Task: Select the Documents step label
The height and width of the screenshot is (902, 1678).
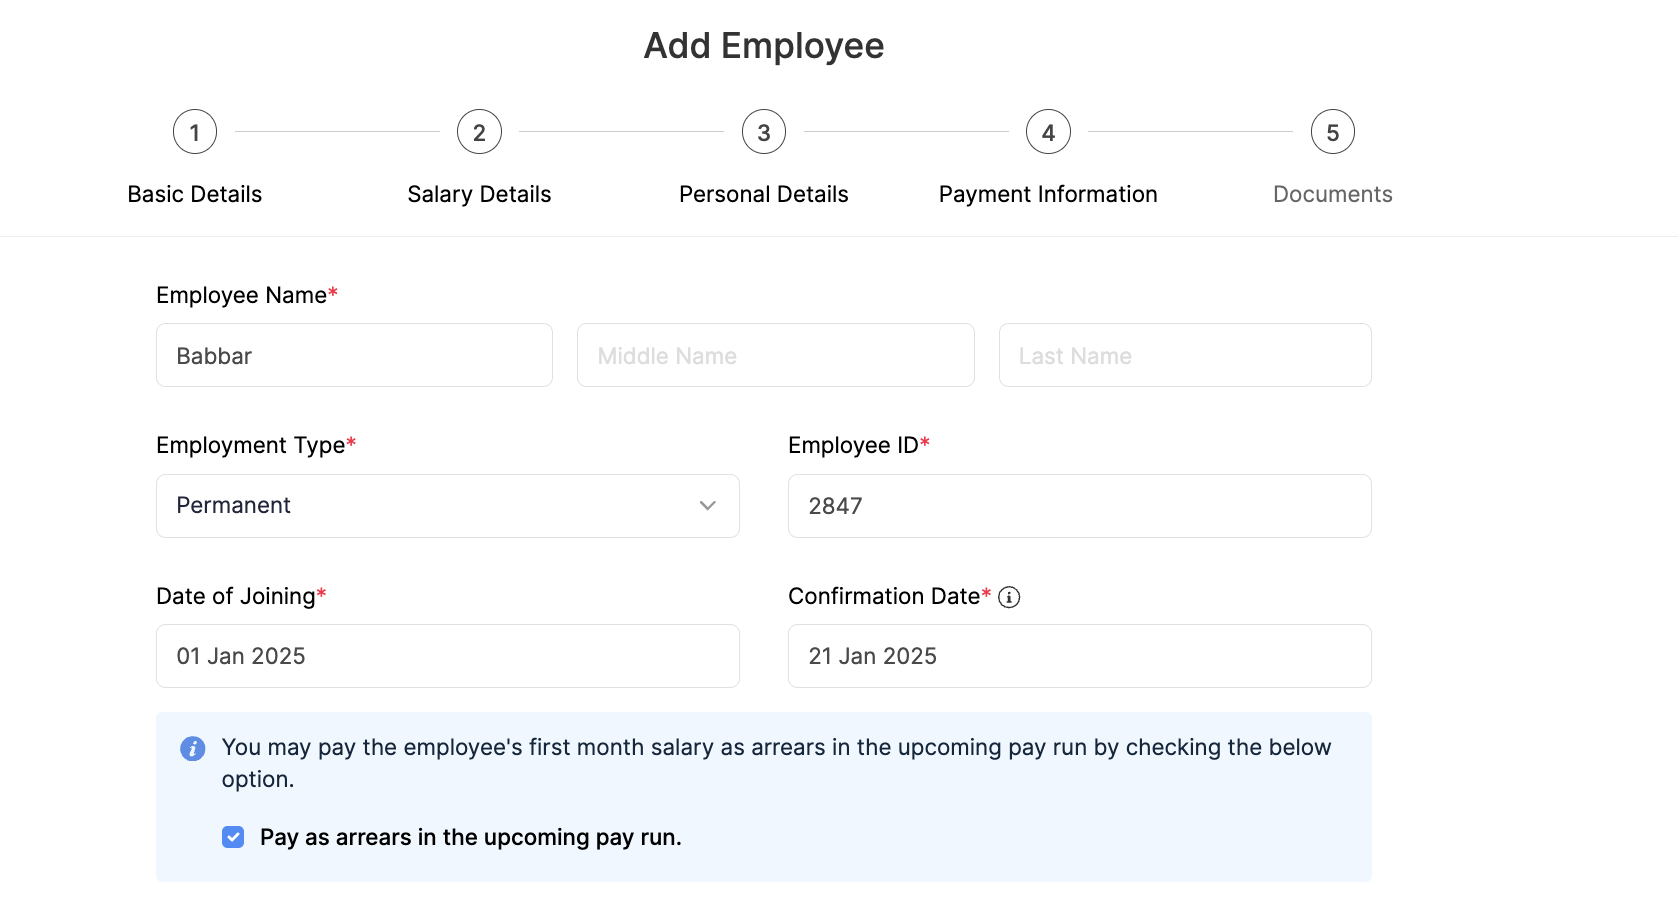Action: pyautogui.click(x=1332, y=193)
